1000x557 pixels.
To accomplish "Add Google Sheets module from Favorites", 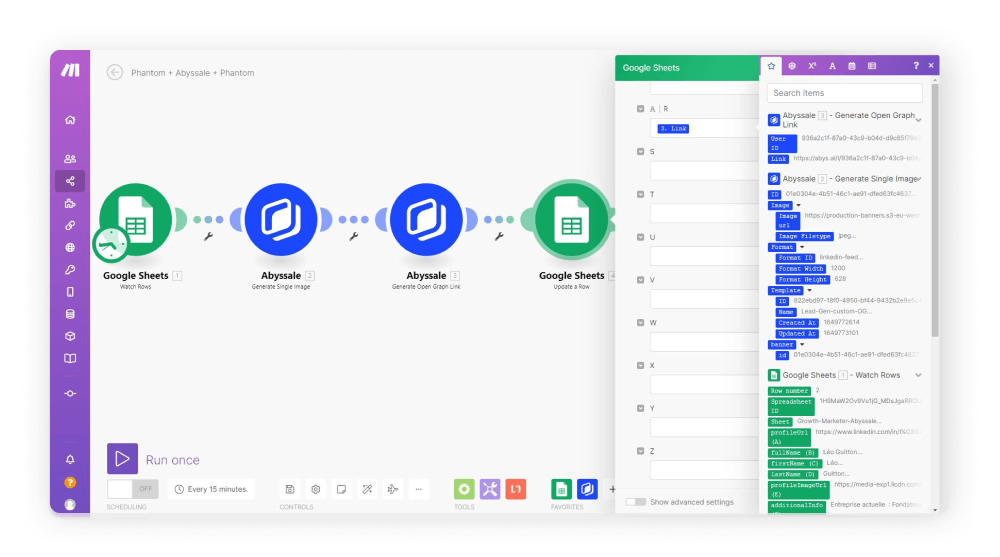I will pos(561,489).
